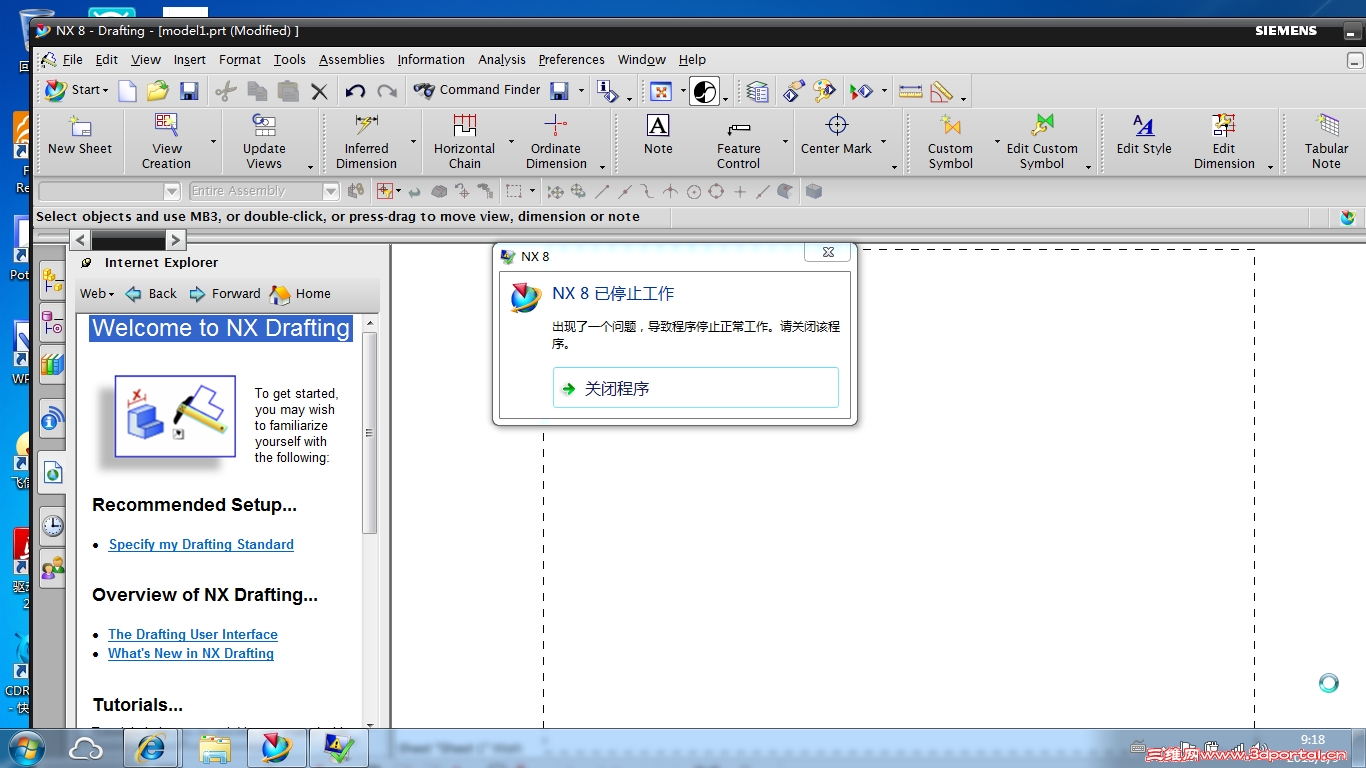The image size is (1366, 768).
Task: Open the Edit Style tool
Action: pos(1144,135)
